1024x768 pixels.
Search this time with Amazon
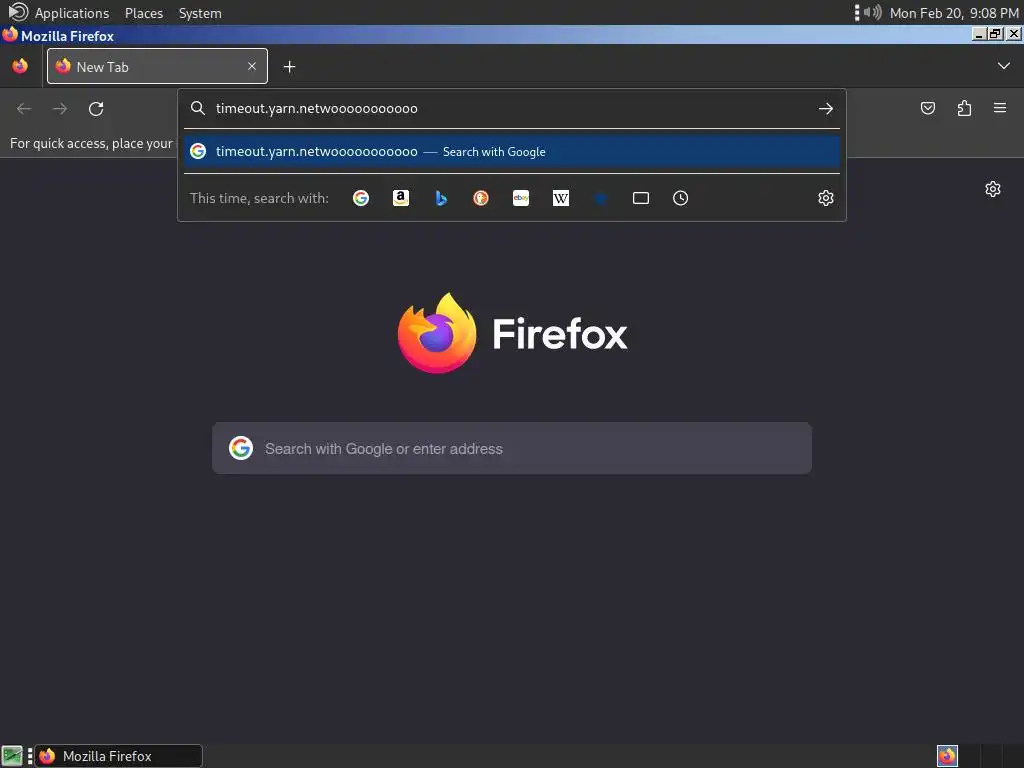pyautogui.click(x=401, y=198)
